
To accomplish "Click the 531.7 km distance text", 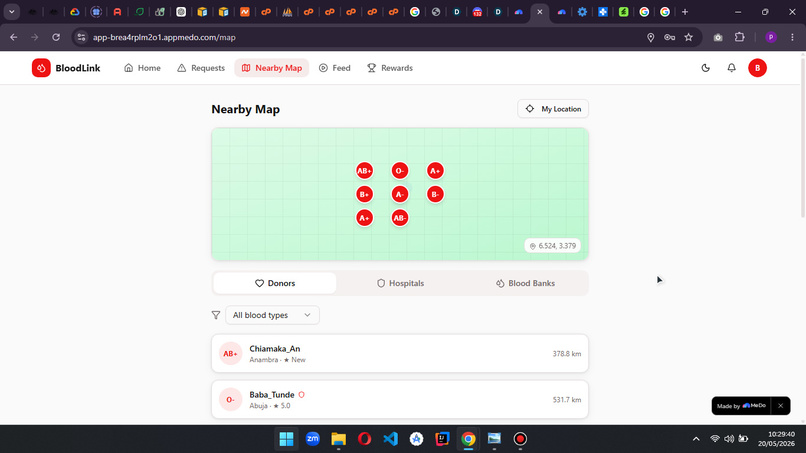I will pos(566,400).
